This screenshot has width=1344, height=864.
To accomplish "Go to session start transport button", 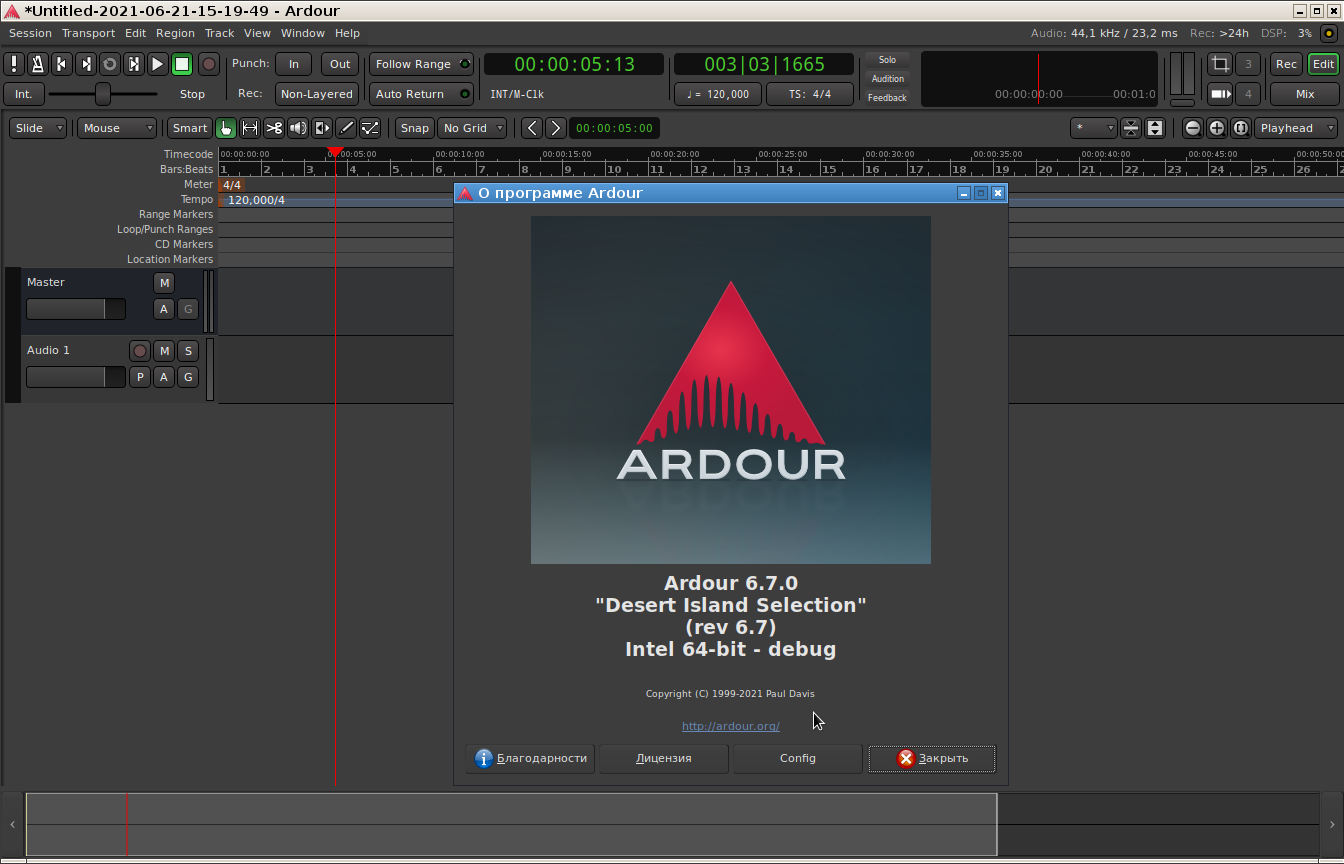I will [62, 64].
